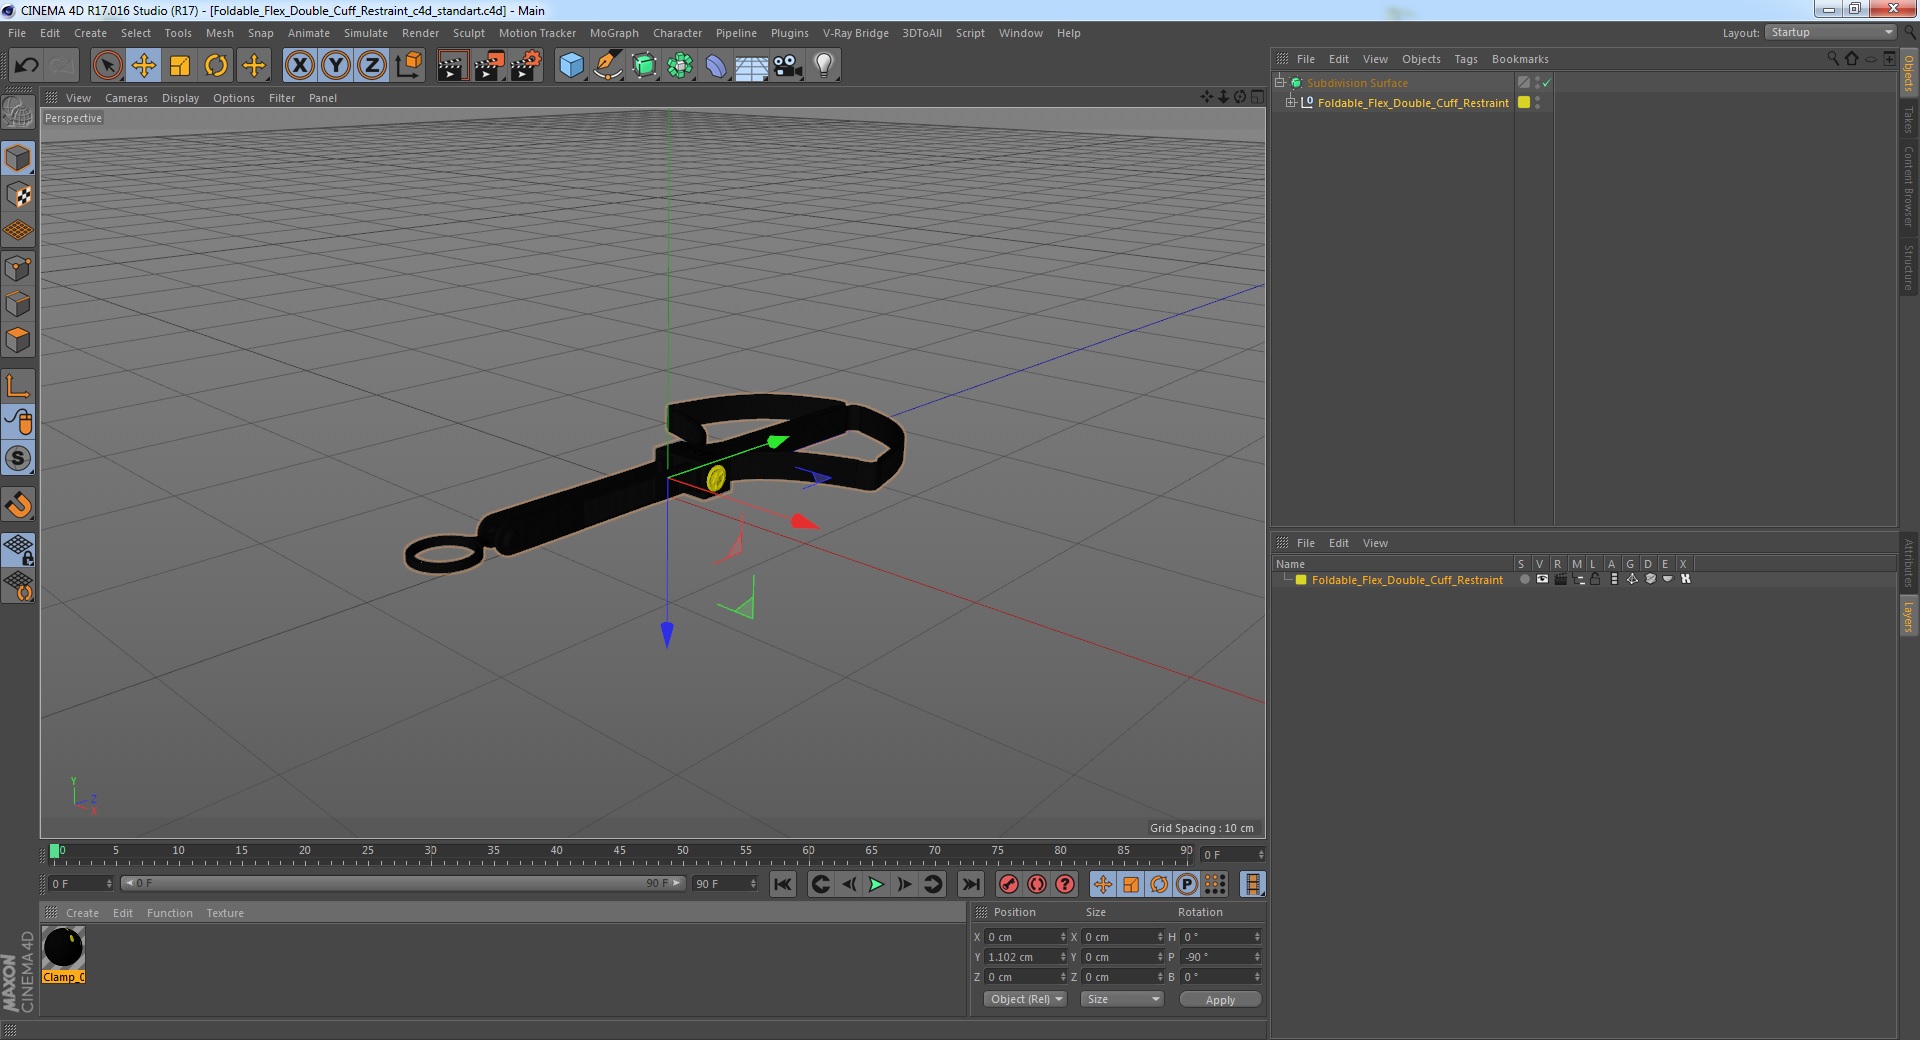Toggle Y axis lock
Screen dimensions: 1920x1040
[x=336, y=66]
